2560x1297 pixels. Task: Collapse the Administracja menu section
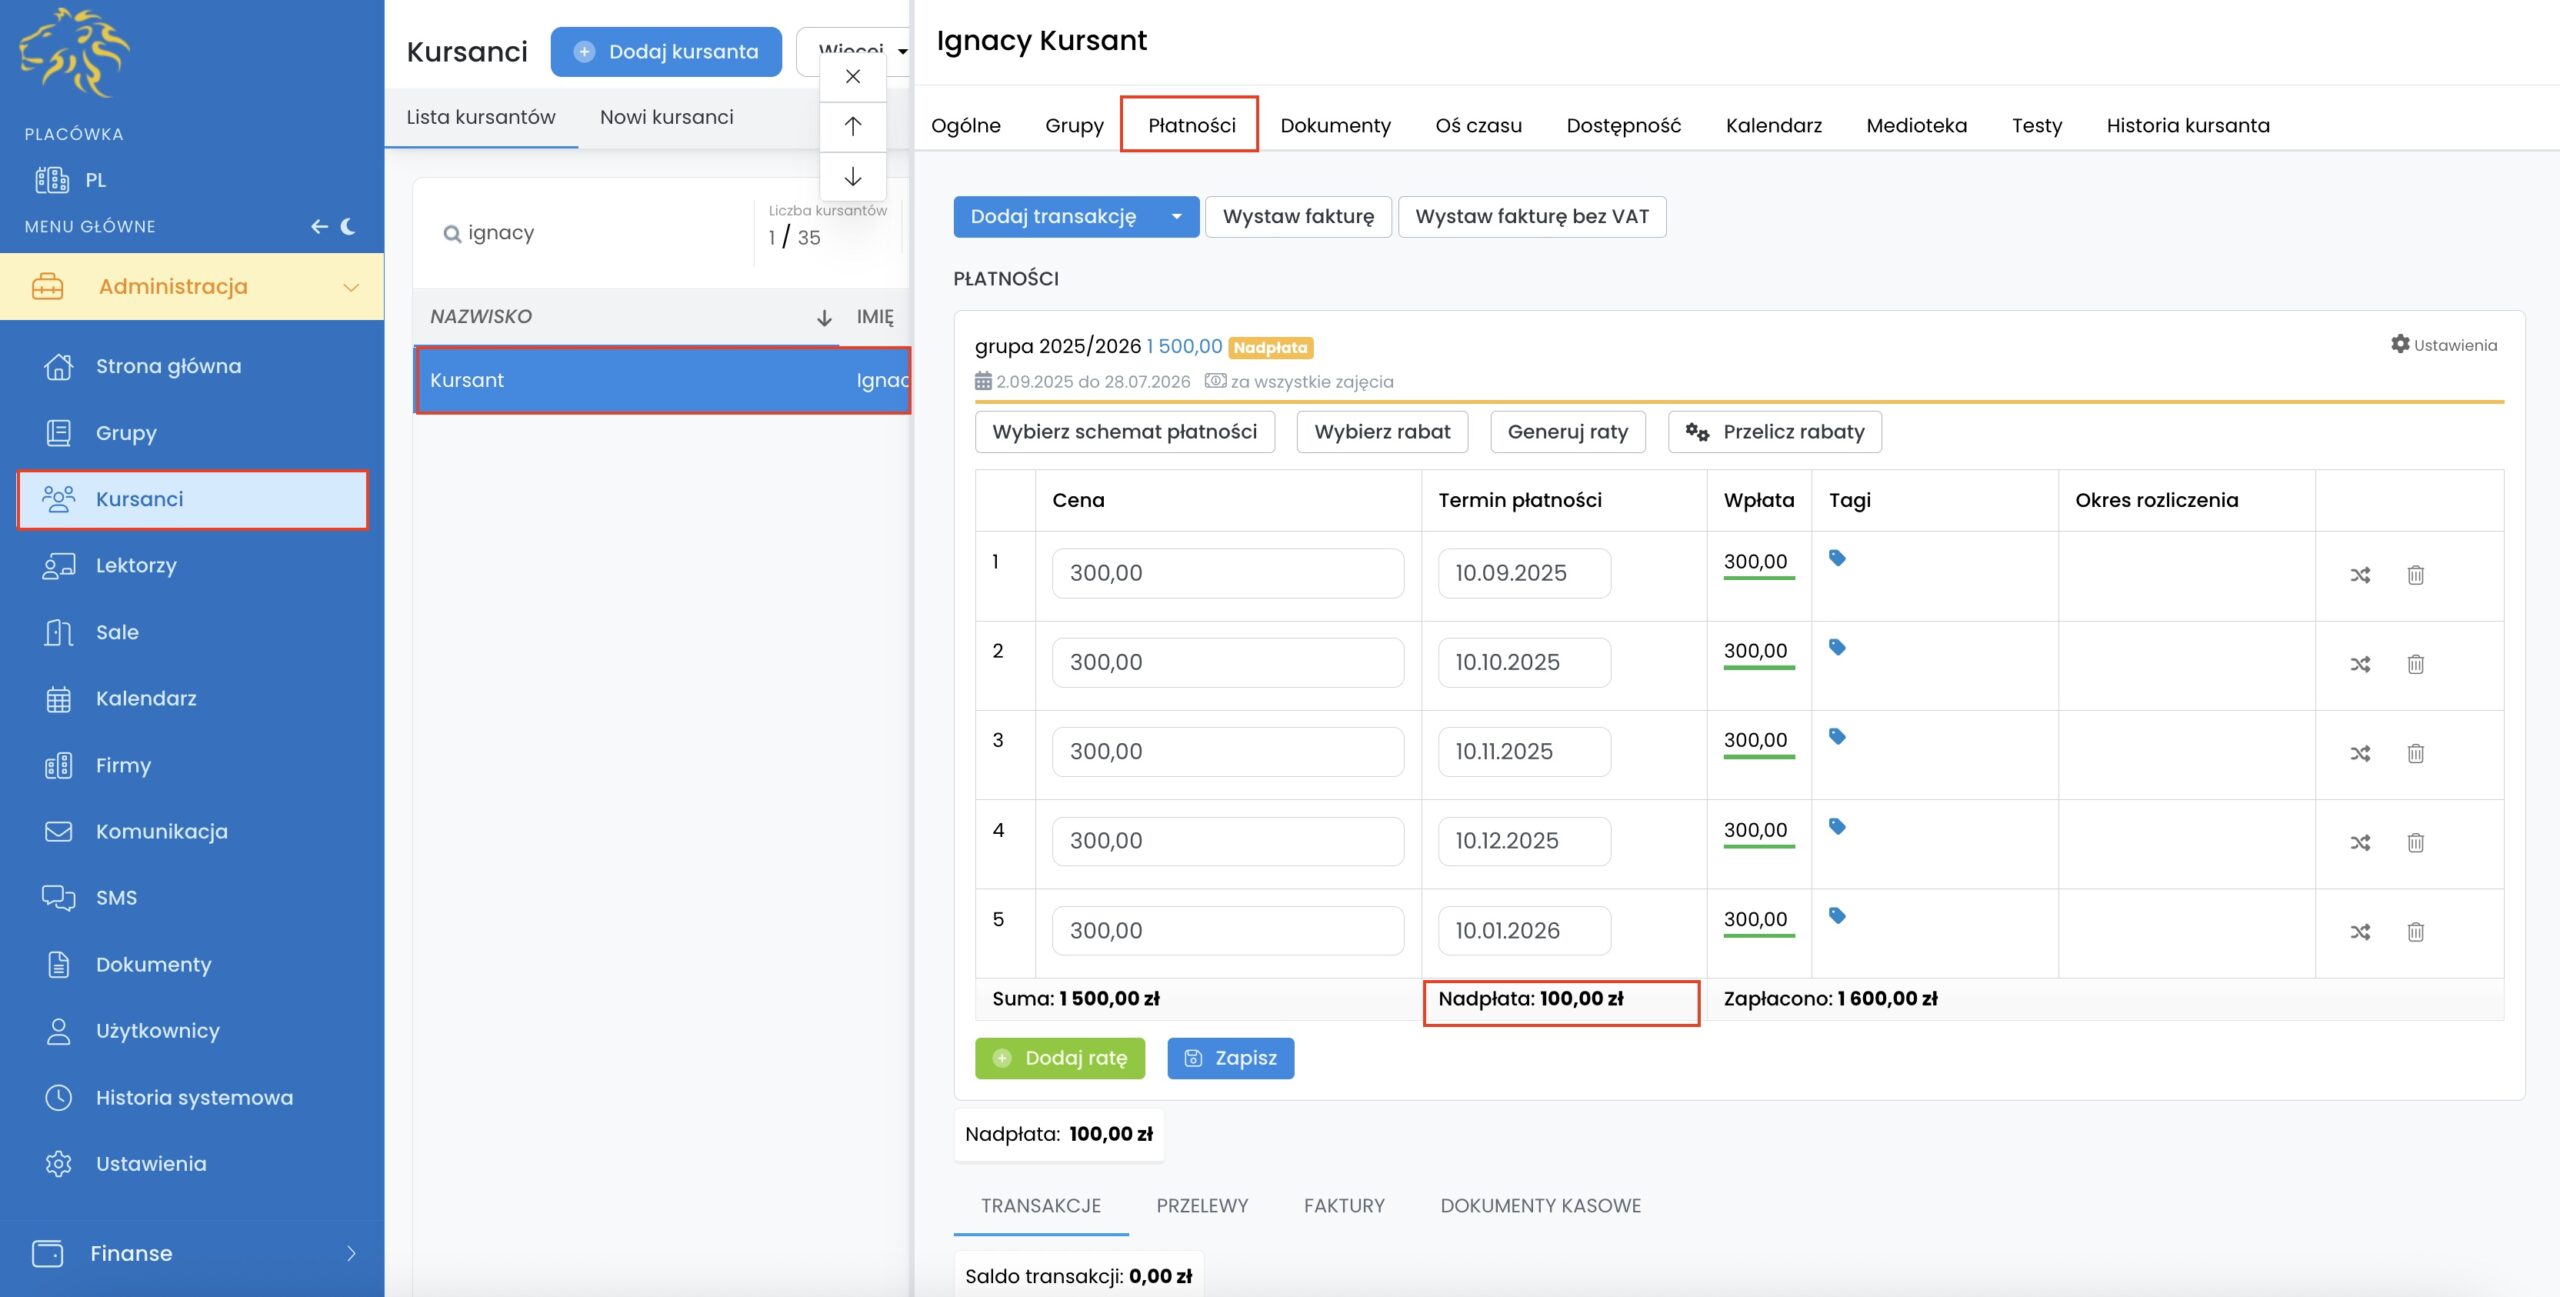[x=351, y=287]
